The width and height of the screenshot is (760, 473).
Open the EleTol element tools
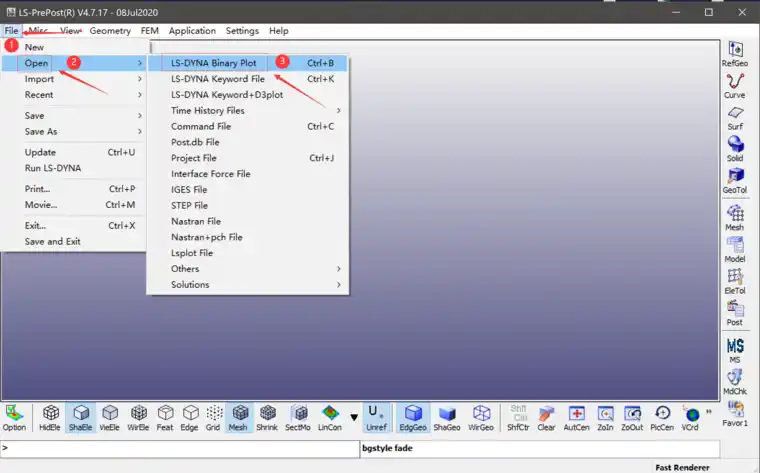coord(735,282)
